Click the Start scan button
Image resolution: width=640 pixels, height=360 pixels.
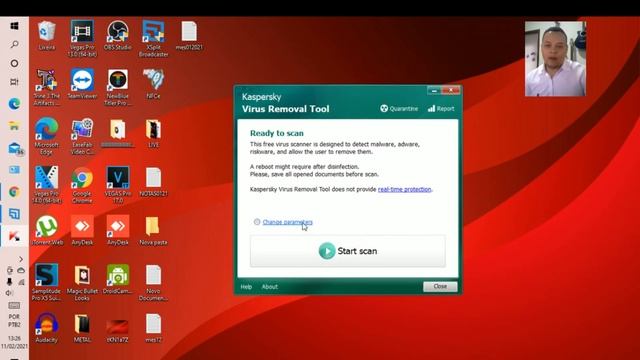(348, 251)
